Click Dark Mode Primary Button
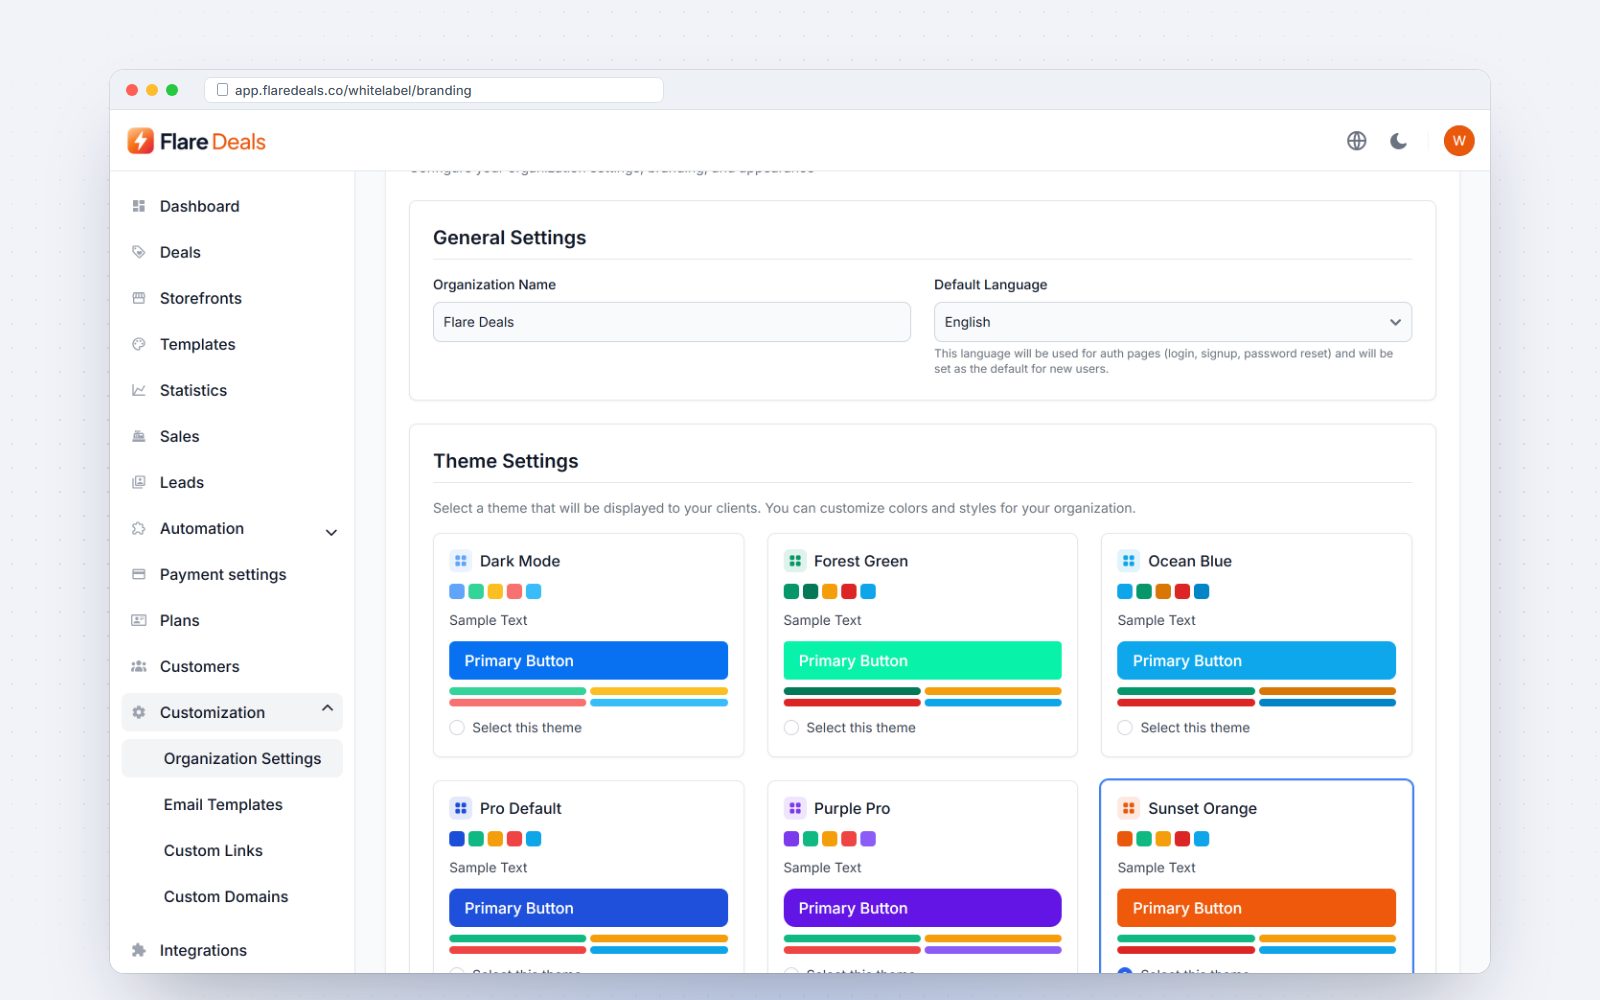The width and height of the screenshot is (1600, 1000). click(x=588, y=661)
